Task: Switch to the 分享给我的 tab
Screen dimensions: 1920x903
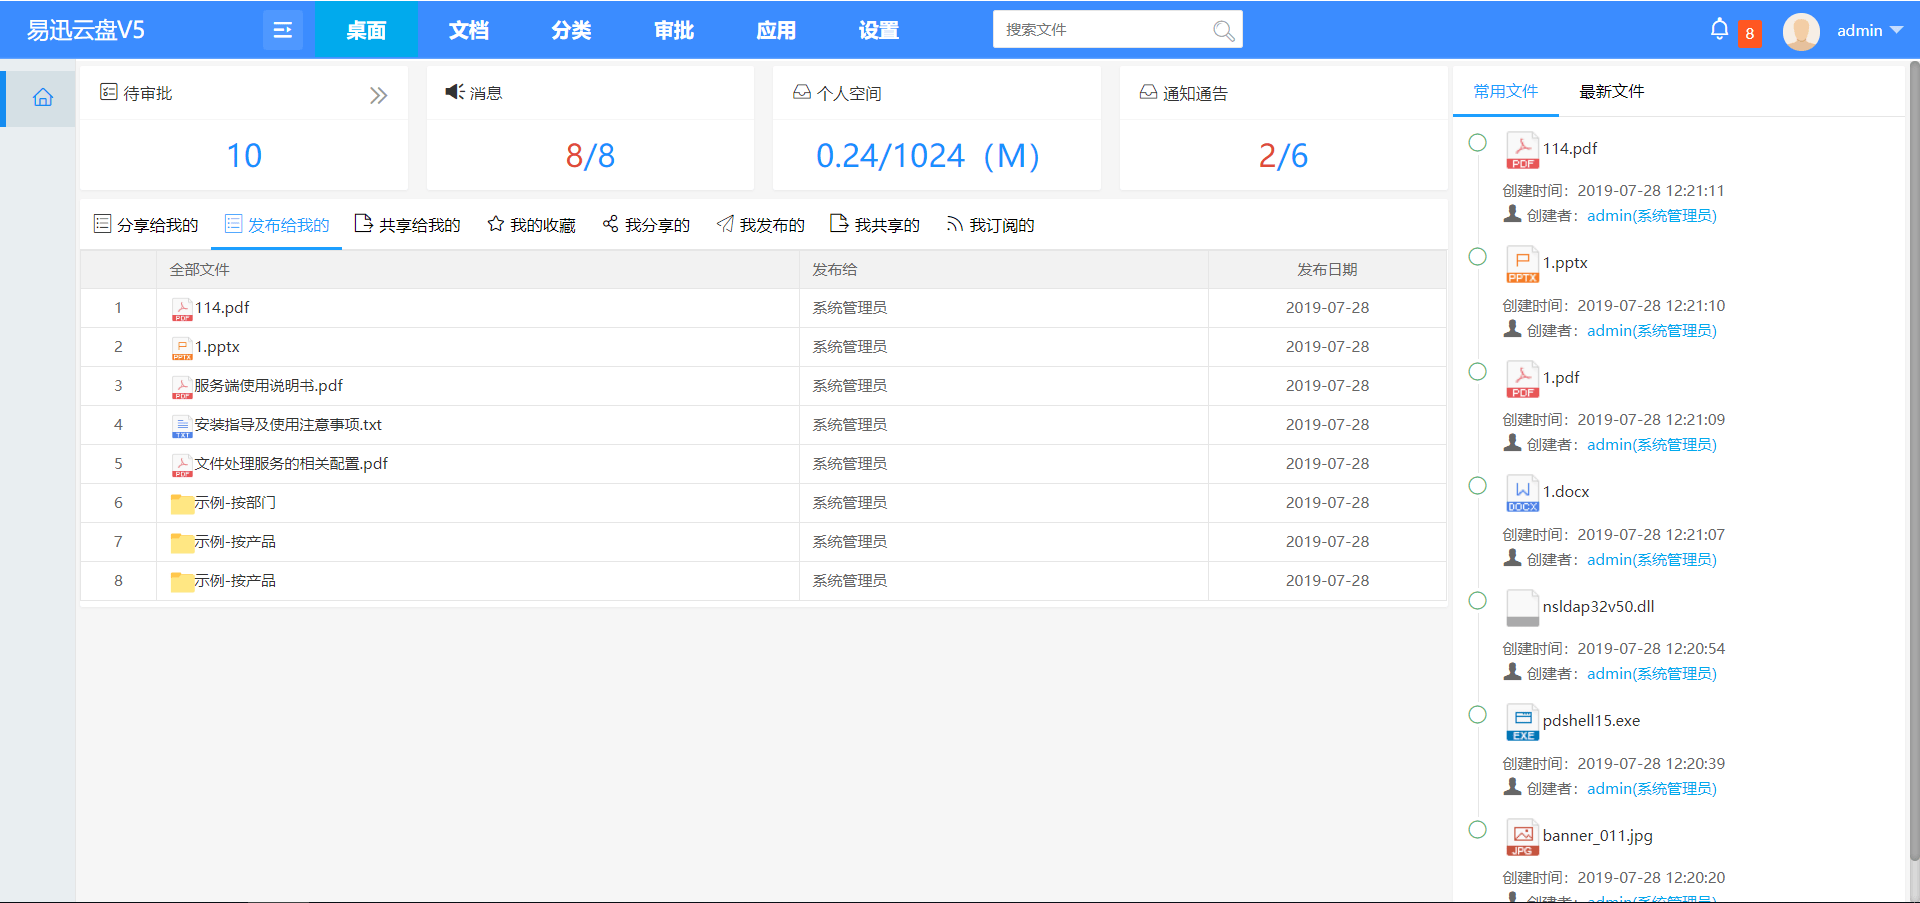Action: click(146, 225)
